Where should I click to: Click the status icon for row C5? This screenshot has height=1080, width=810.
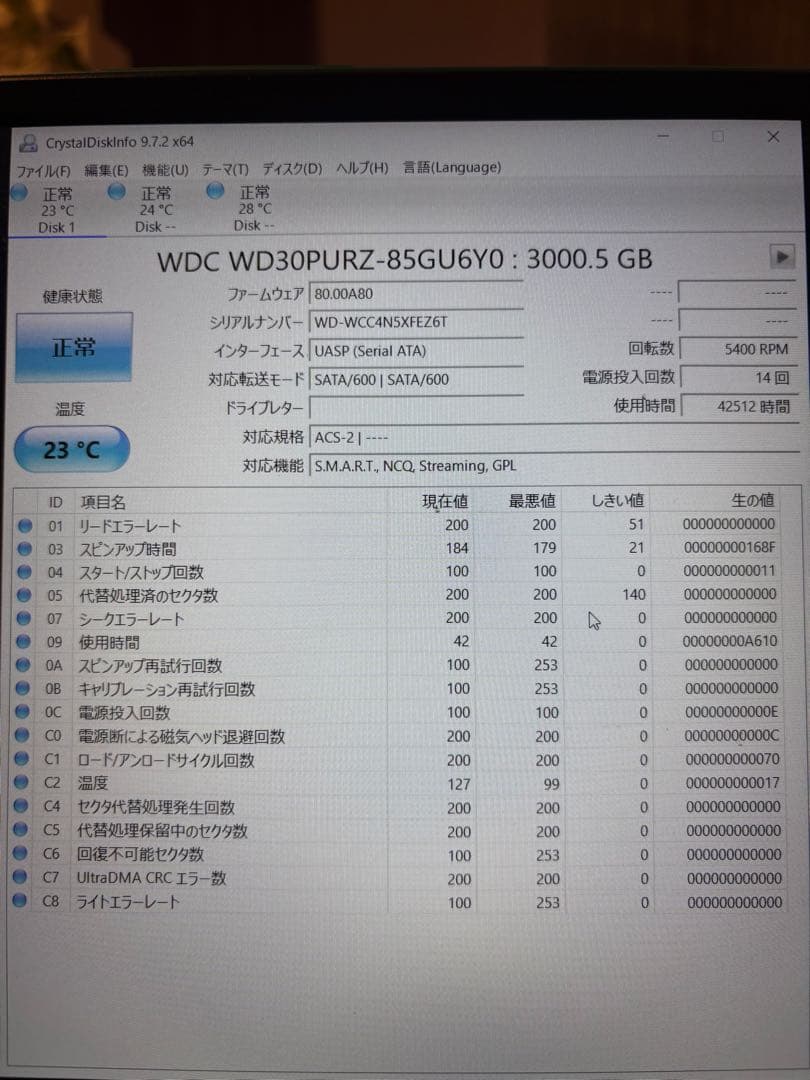pyautogui.click(x=21, y=830)
